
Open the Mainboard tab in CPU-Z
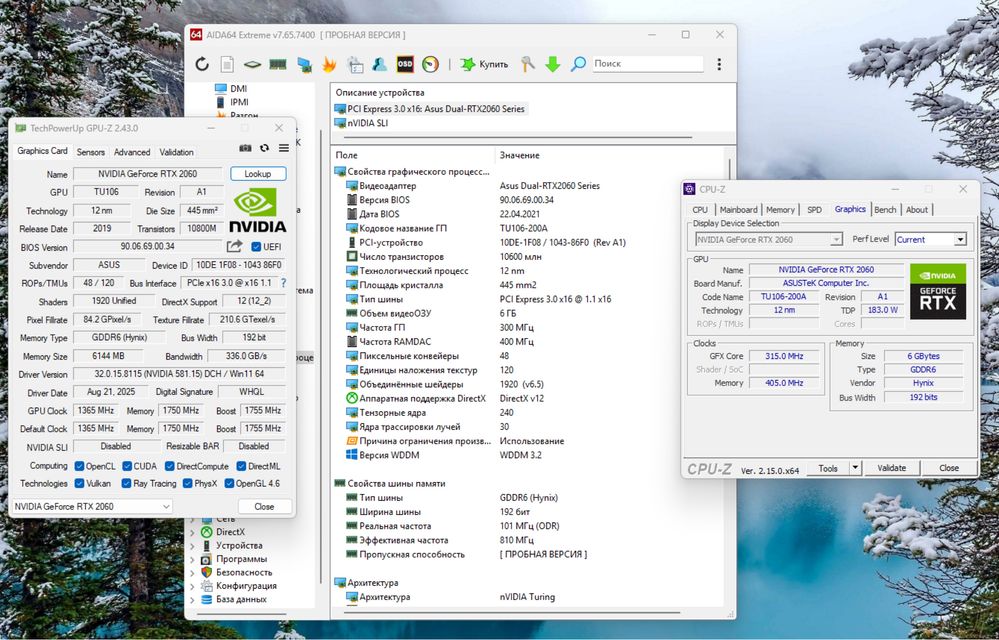coord(738,210)
